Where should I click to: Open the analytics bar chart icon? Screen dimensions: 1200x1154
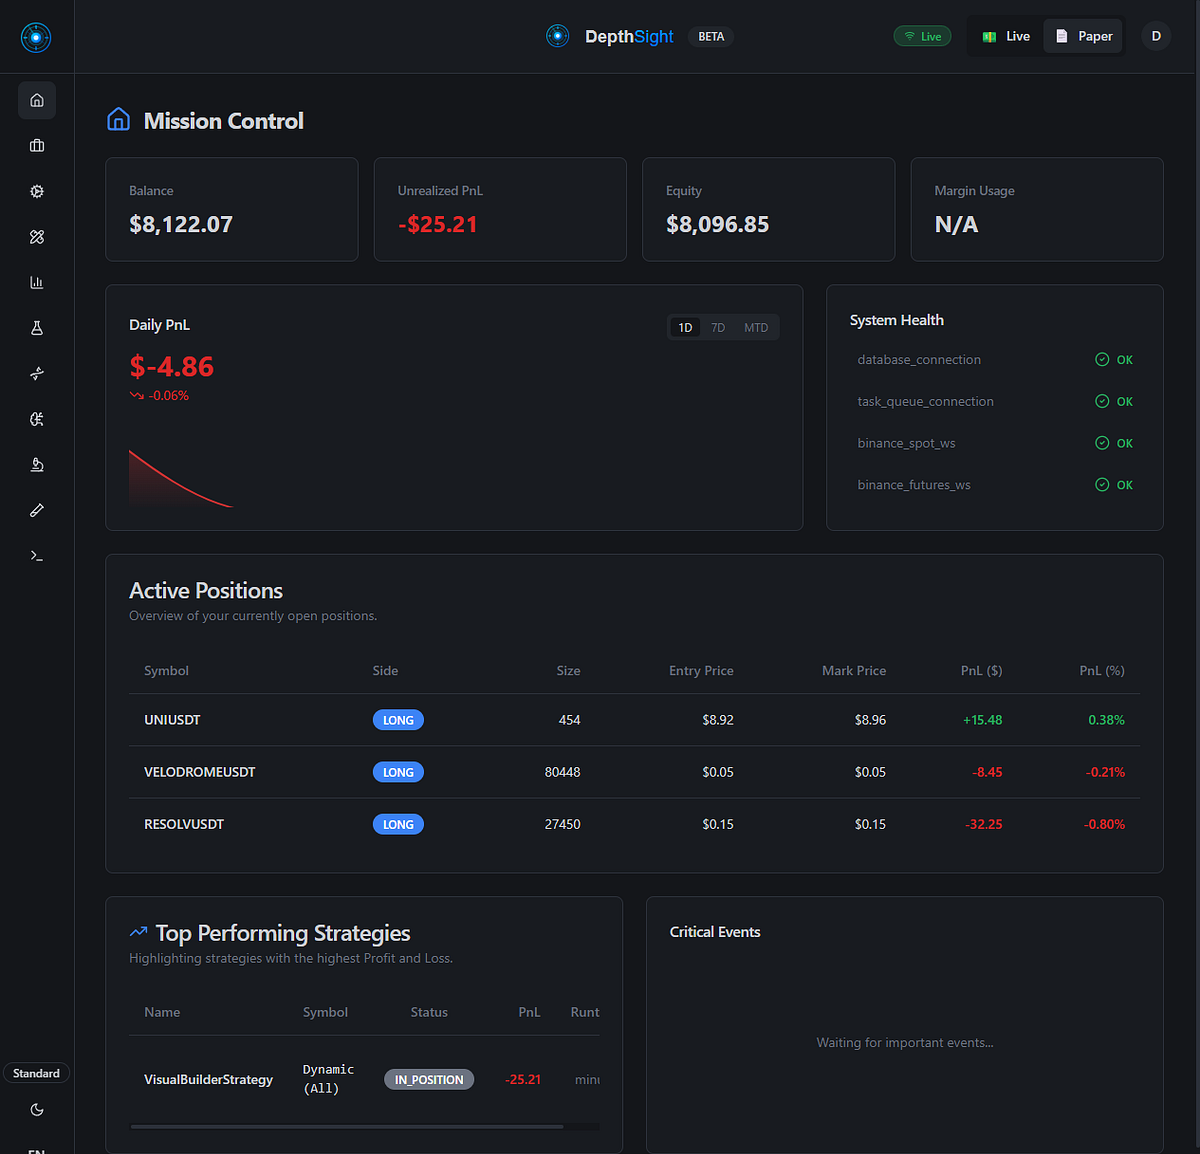coord(36,282)
